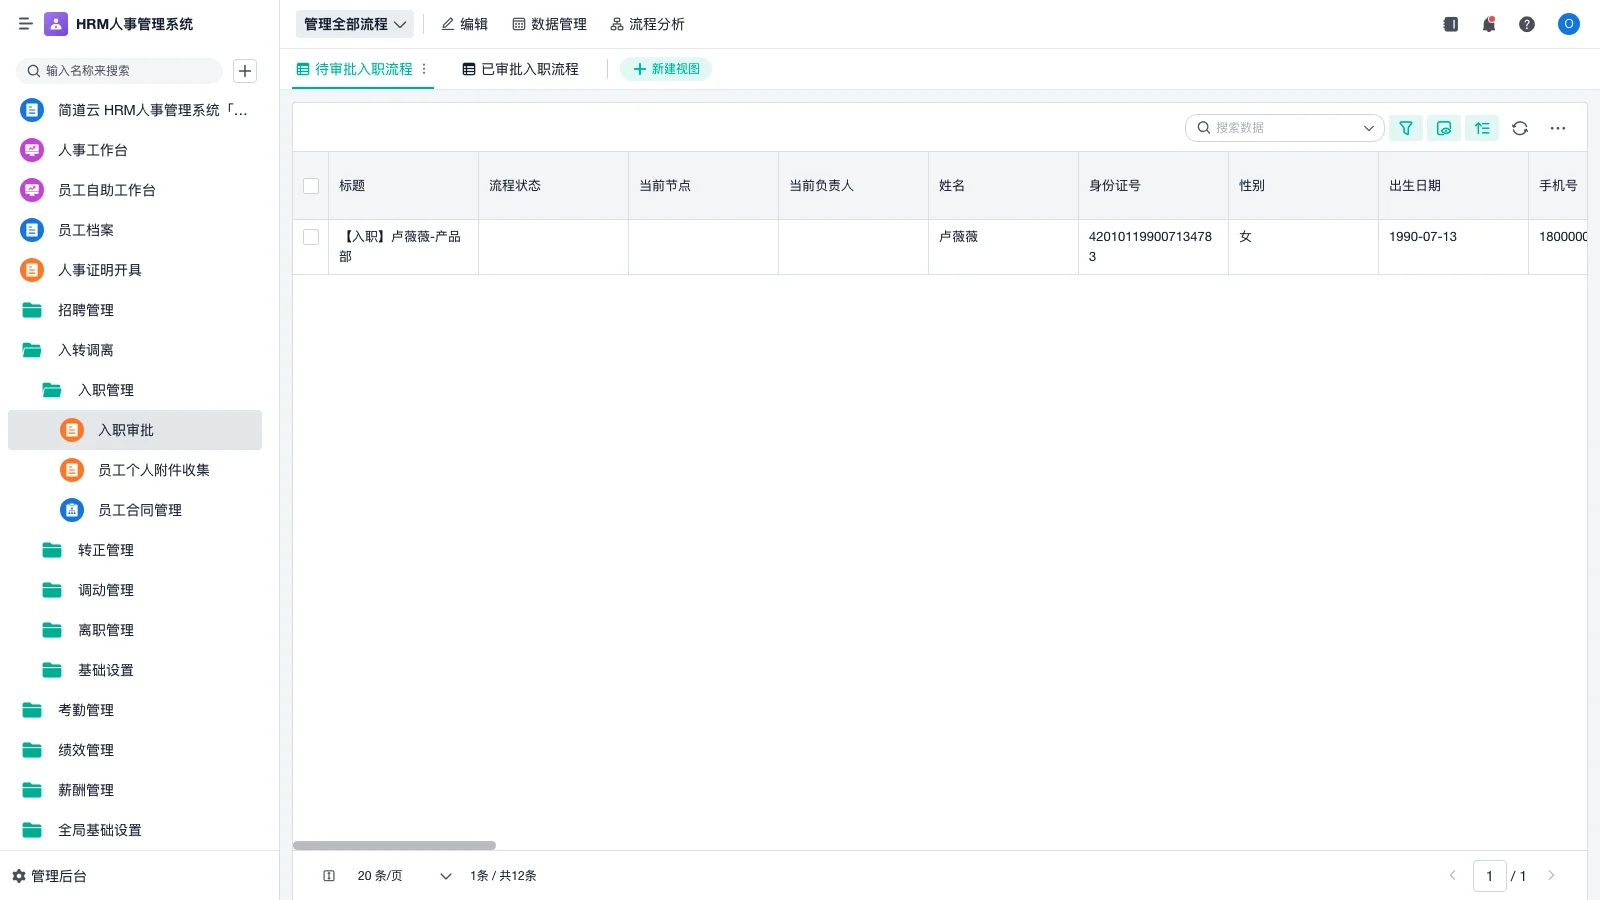This screenshot has height=900, width=1600.
Task: Check the row checkbox for 卢薇薇
Action: (311, 237)
